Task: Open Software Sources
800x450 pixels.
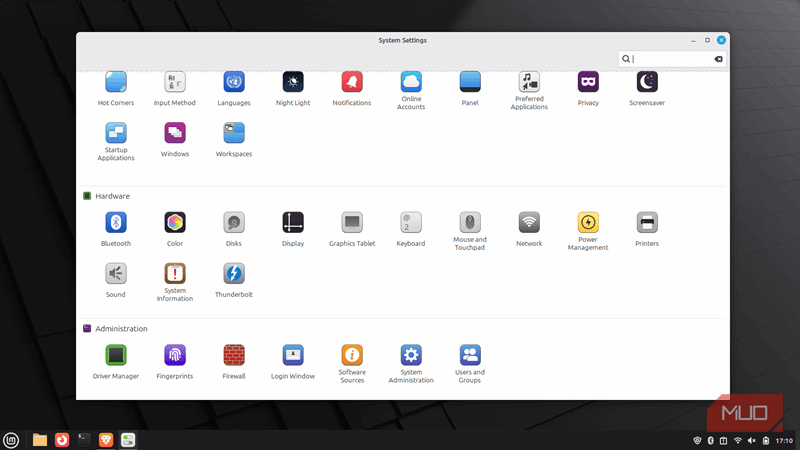Action: 352,355
